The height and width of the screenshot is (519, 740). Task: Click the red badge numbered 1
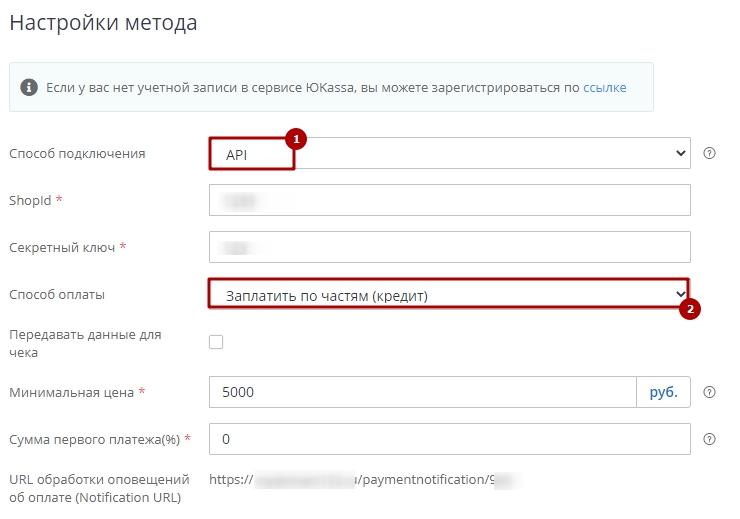(x=295, y=139)
